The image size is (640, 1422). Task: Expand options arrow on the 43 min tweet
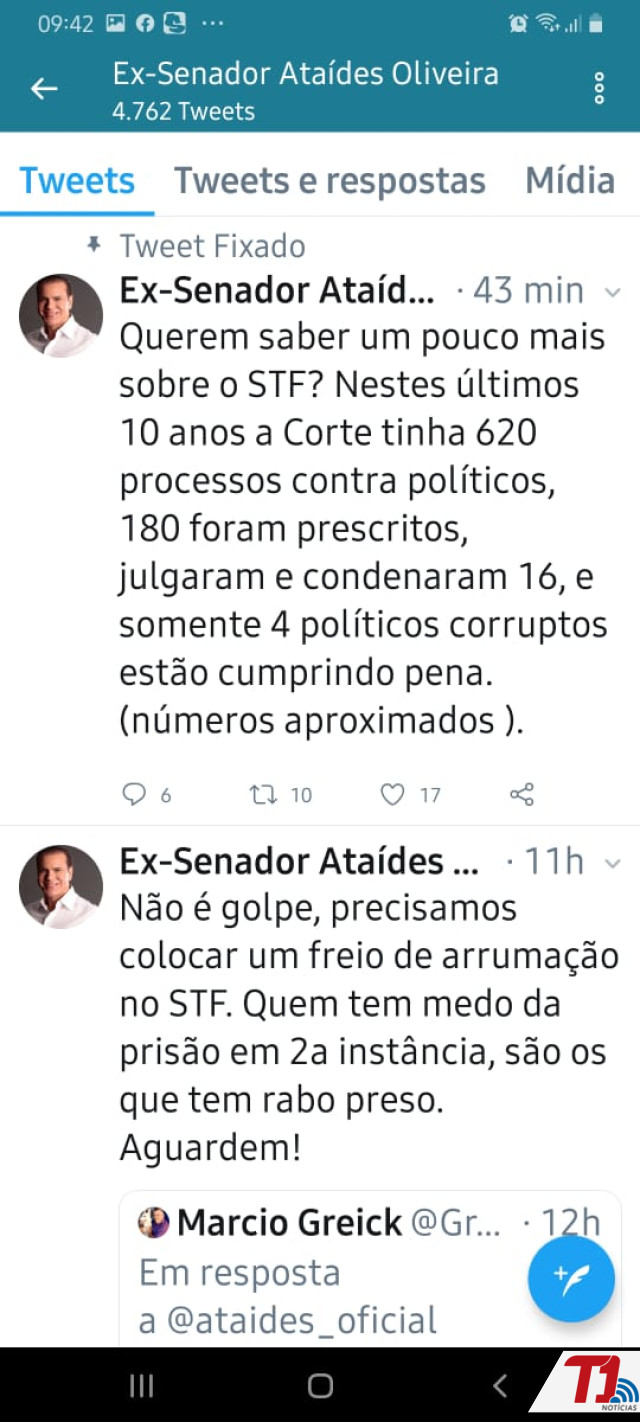click(x=613, y=292)
